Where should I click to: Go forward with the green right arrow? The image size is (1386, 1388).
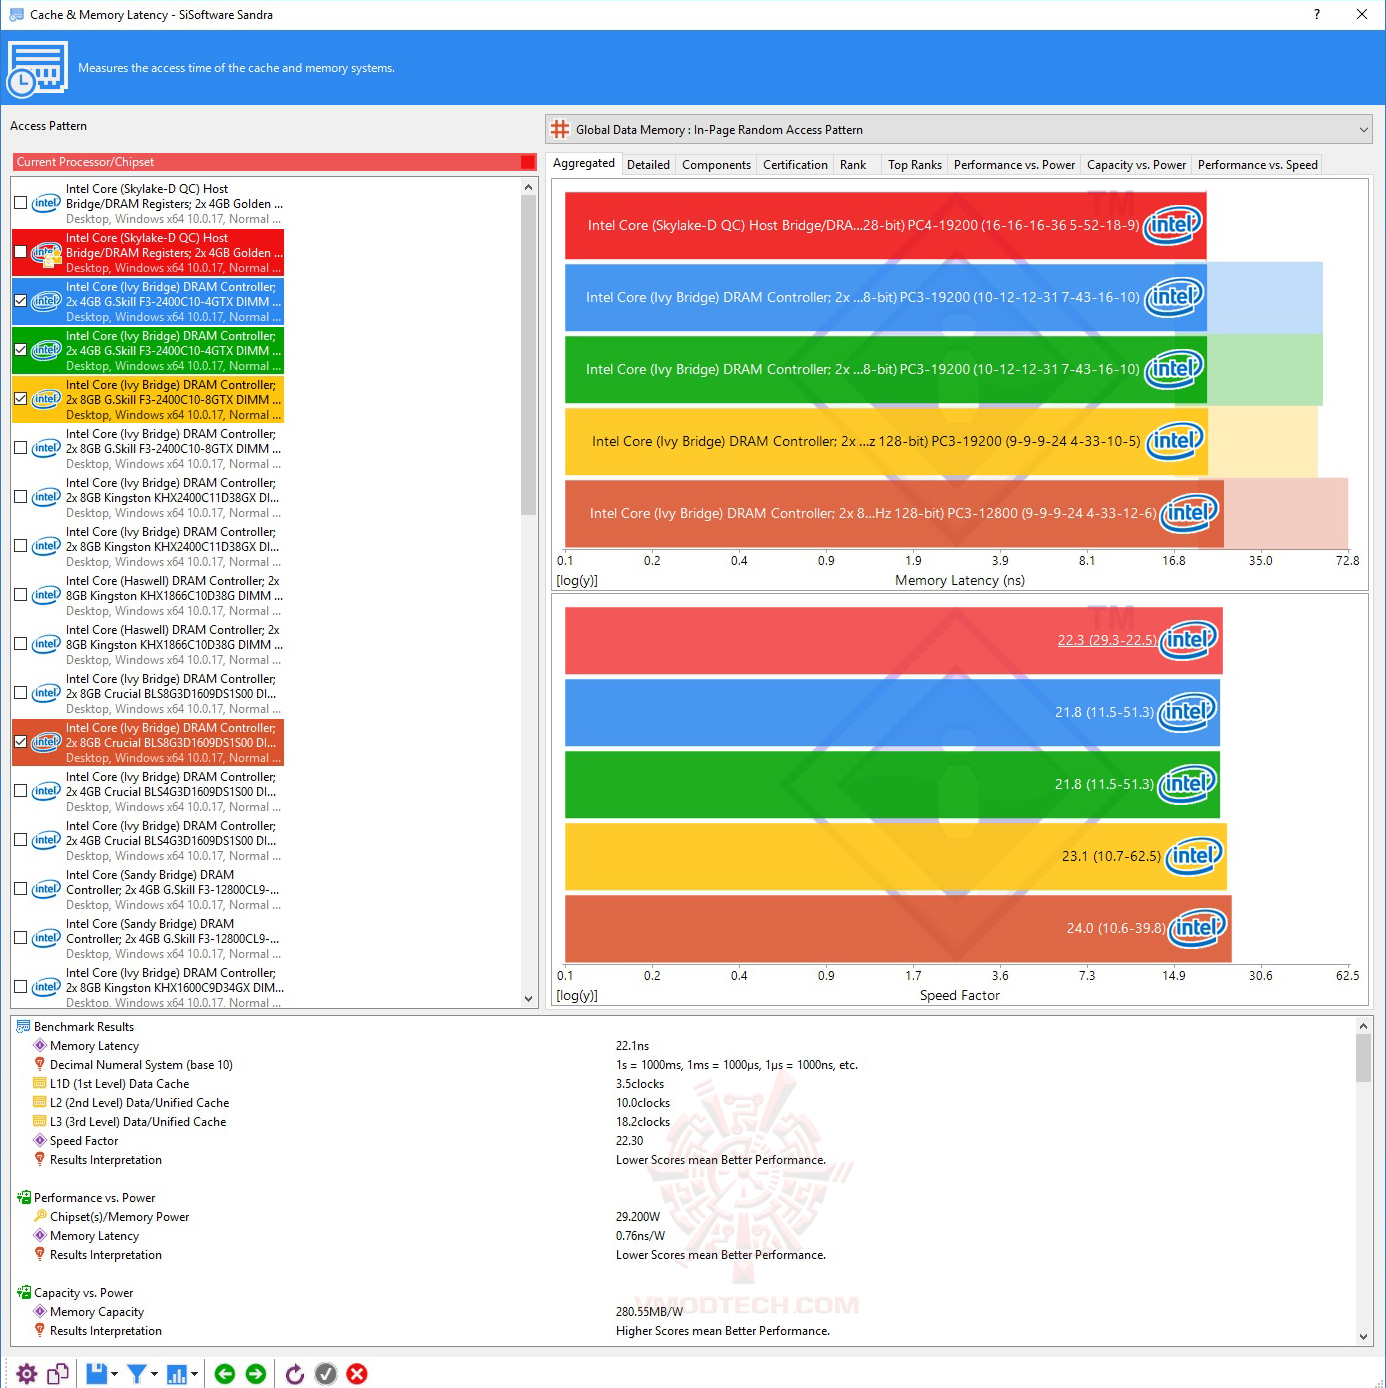tap(256, 1374)
